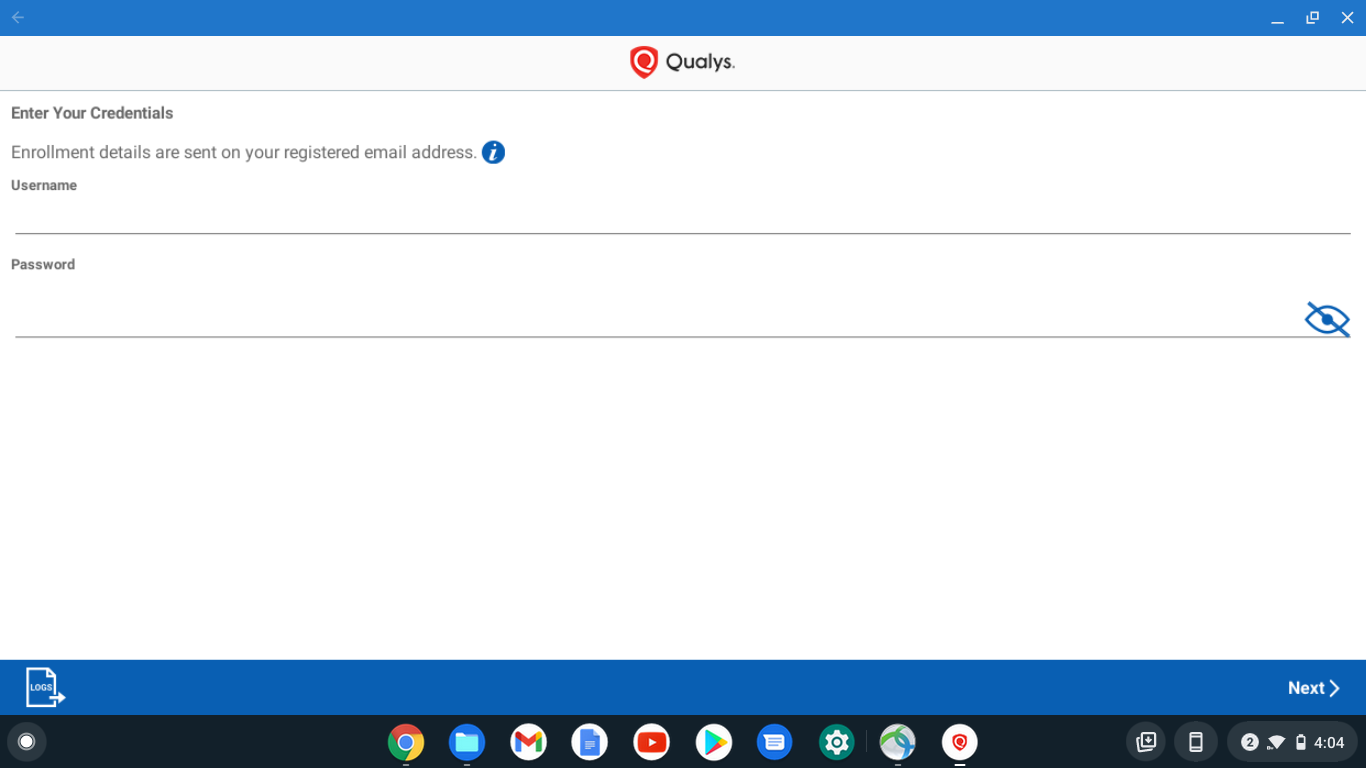
Task: Click the 'Password' field label
Action: tap(43, 264)
